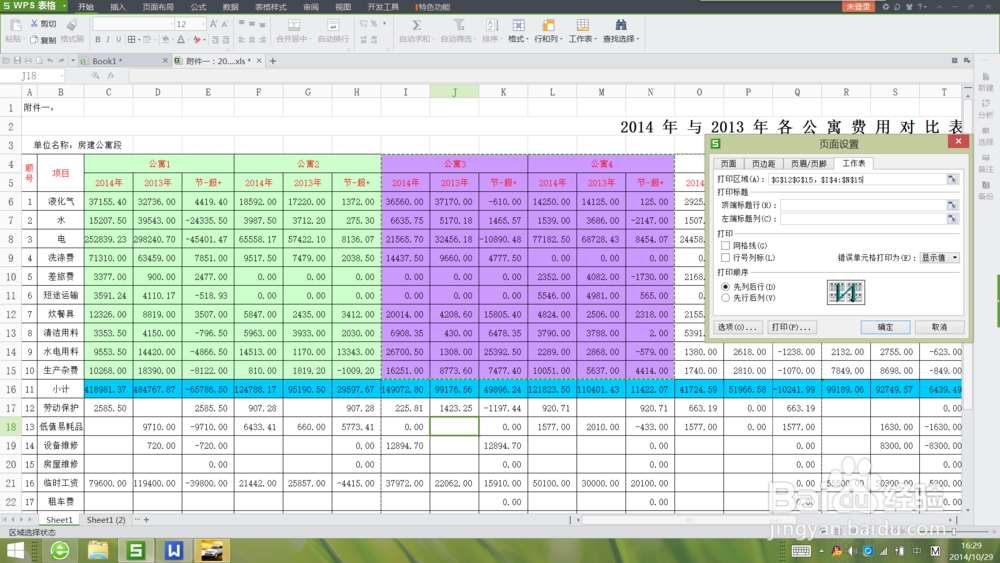Image resolution: width=1000 pixels, height=563 pixels.
Task: Select 先列后行 print order radio
Action: (x=725, y=287)
